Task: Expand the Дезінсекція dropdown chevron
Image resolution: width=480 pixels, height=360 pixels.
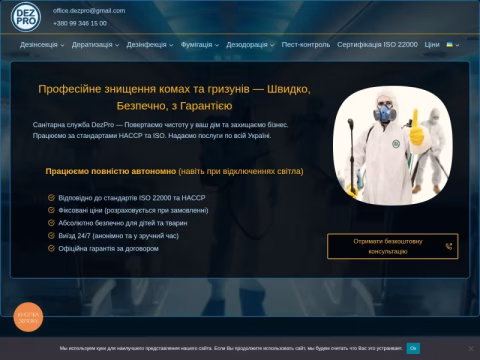Action: [62, 45]
